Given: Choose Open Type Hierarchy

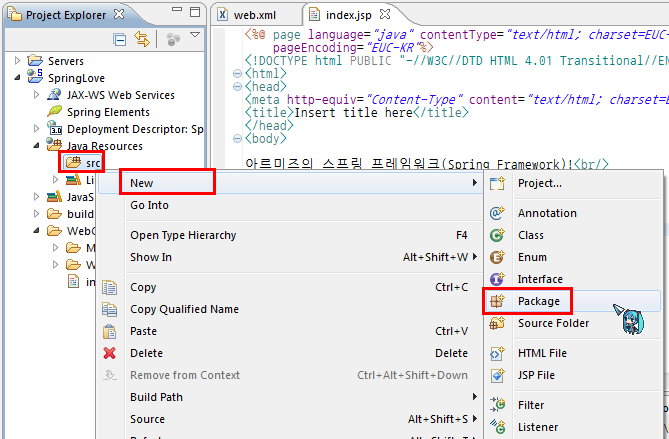Looking at the screenshot, I should pos(290,235).
